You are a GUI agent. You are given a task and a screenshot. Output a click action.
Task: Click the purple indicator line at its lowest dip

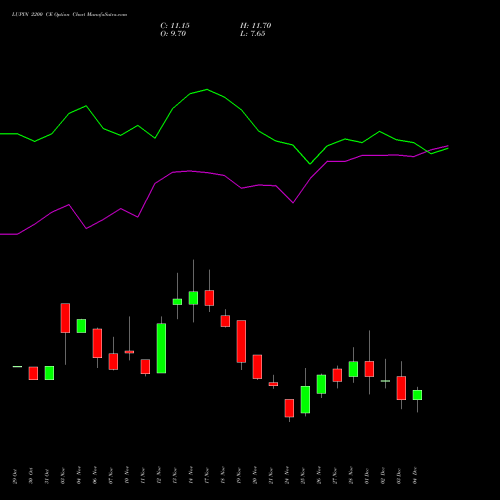point(9,234)
